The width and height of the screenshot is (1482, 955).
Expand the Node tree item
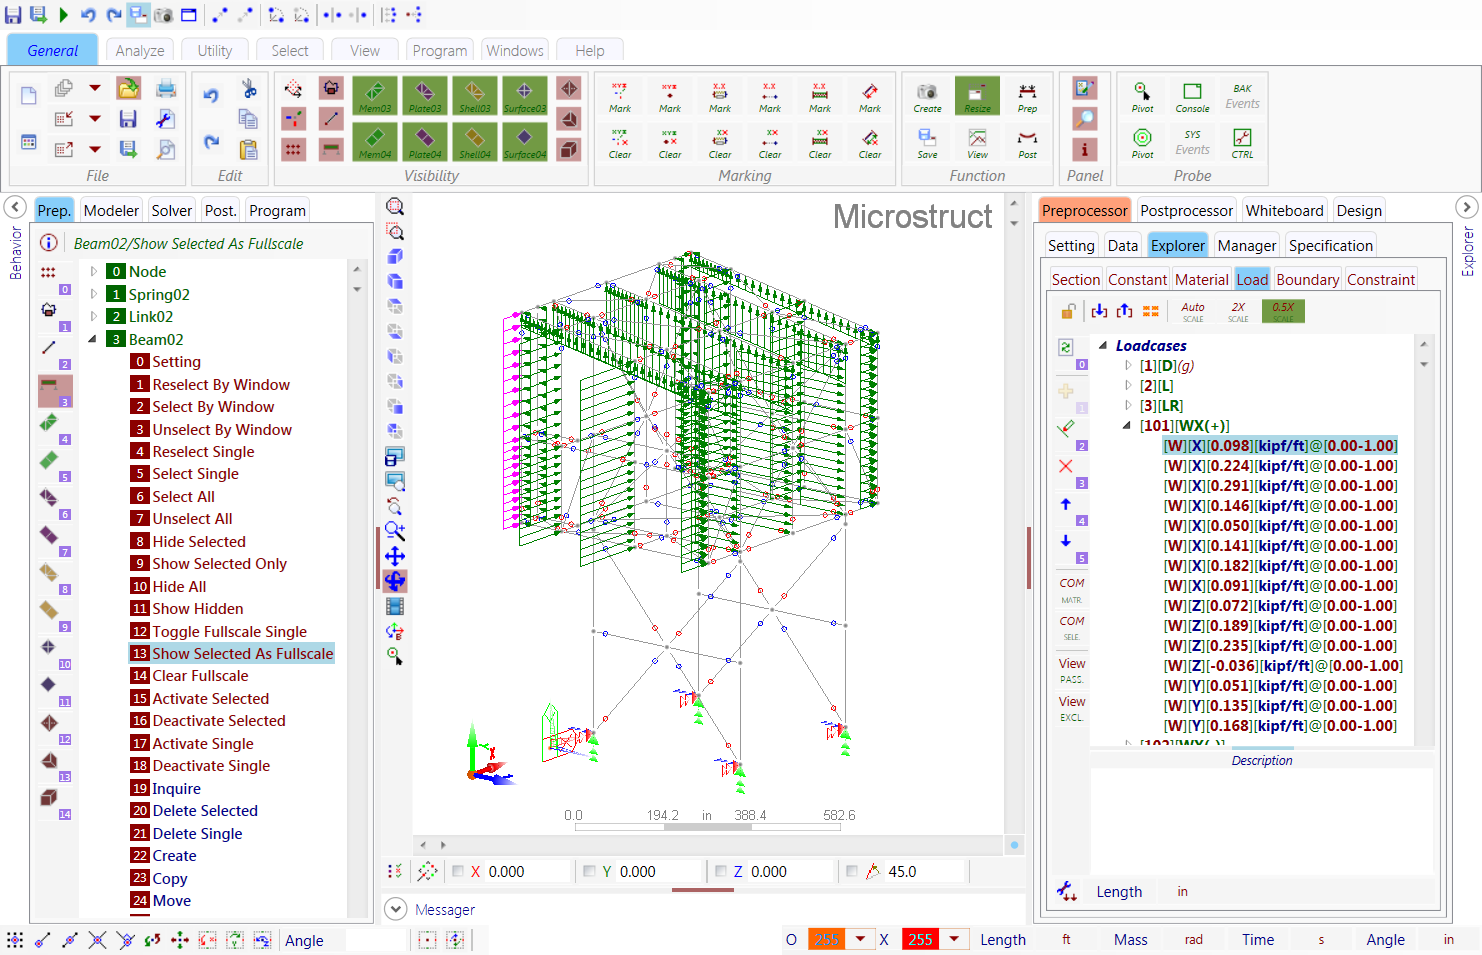click(x=94, y=271)
